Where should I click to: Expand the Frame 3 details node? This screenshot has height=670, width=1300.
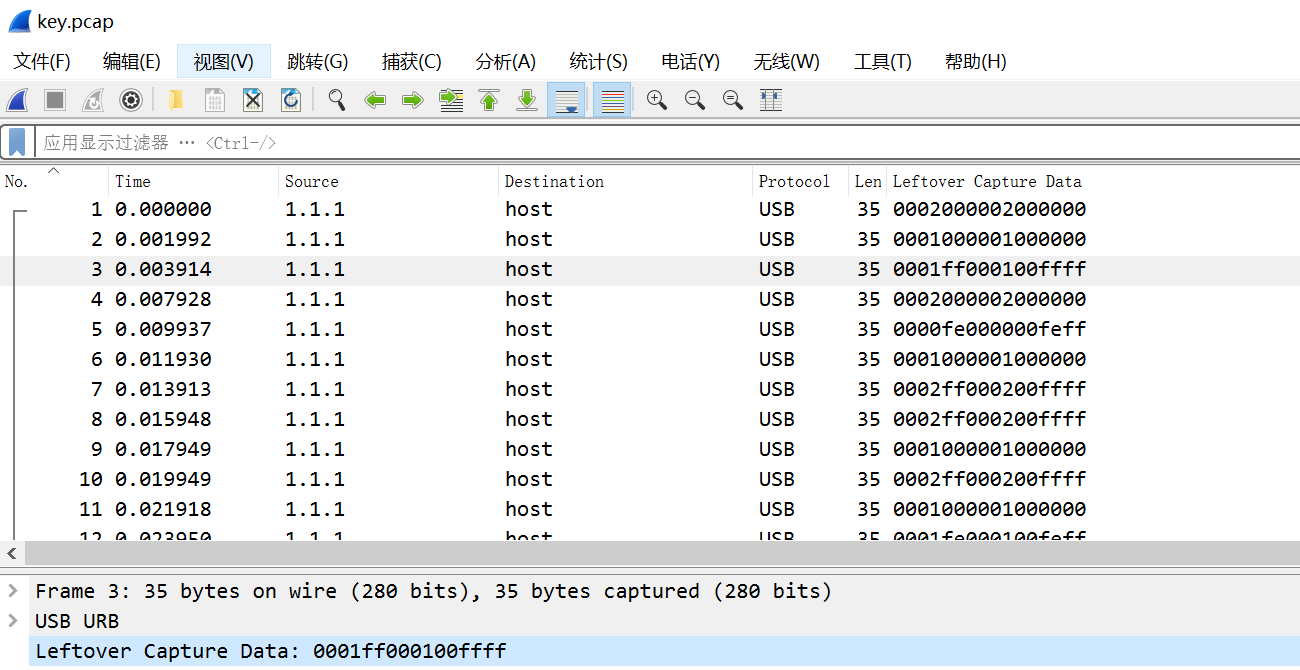coord(13,591)
